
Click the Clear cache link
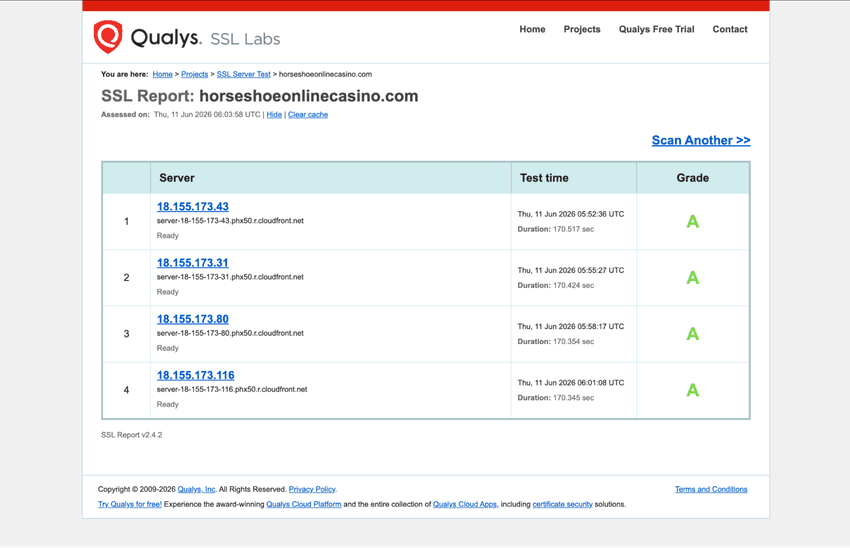[x=308, y=114]
